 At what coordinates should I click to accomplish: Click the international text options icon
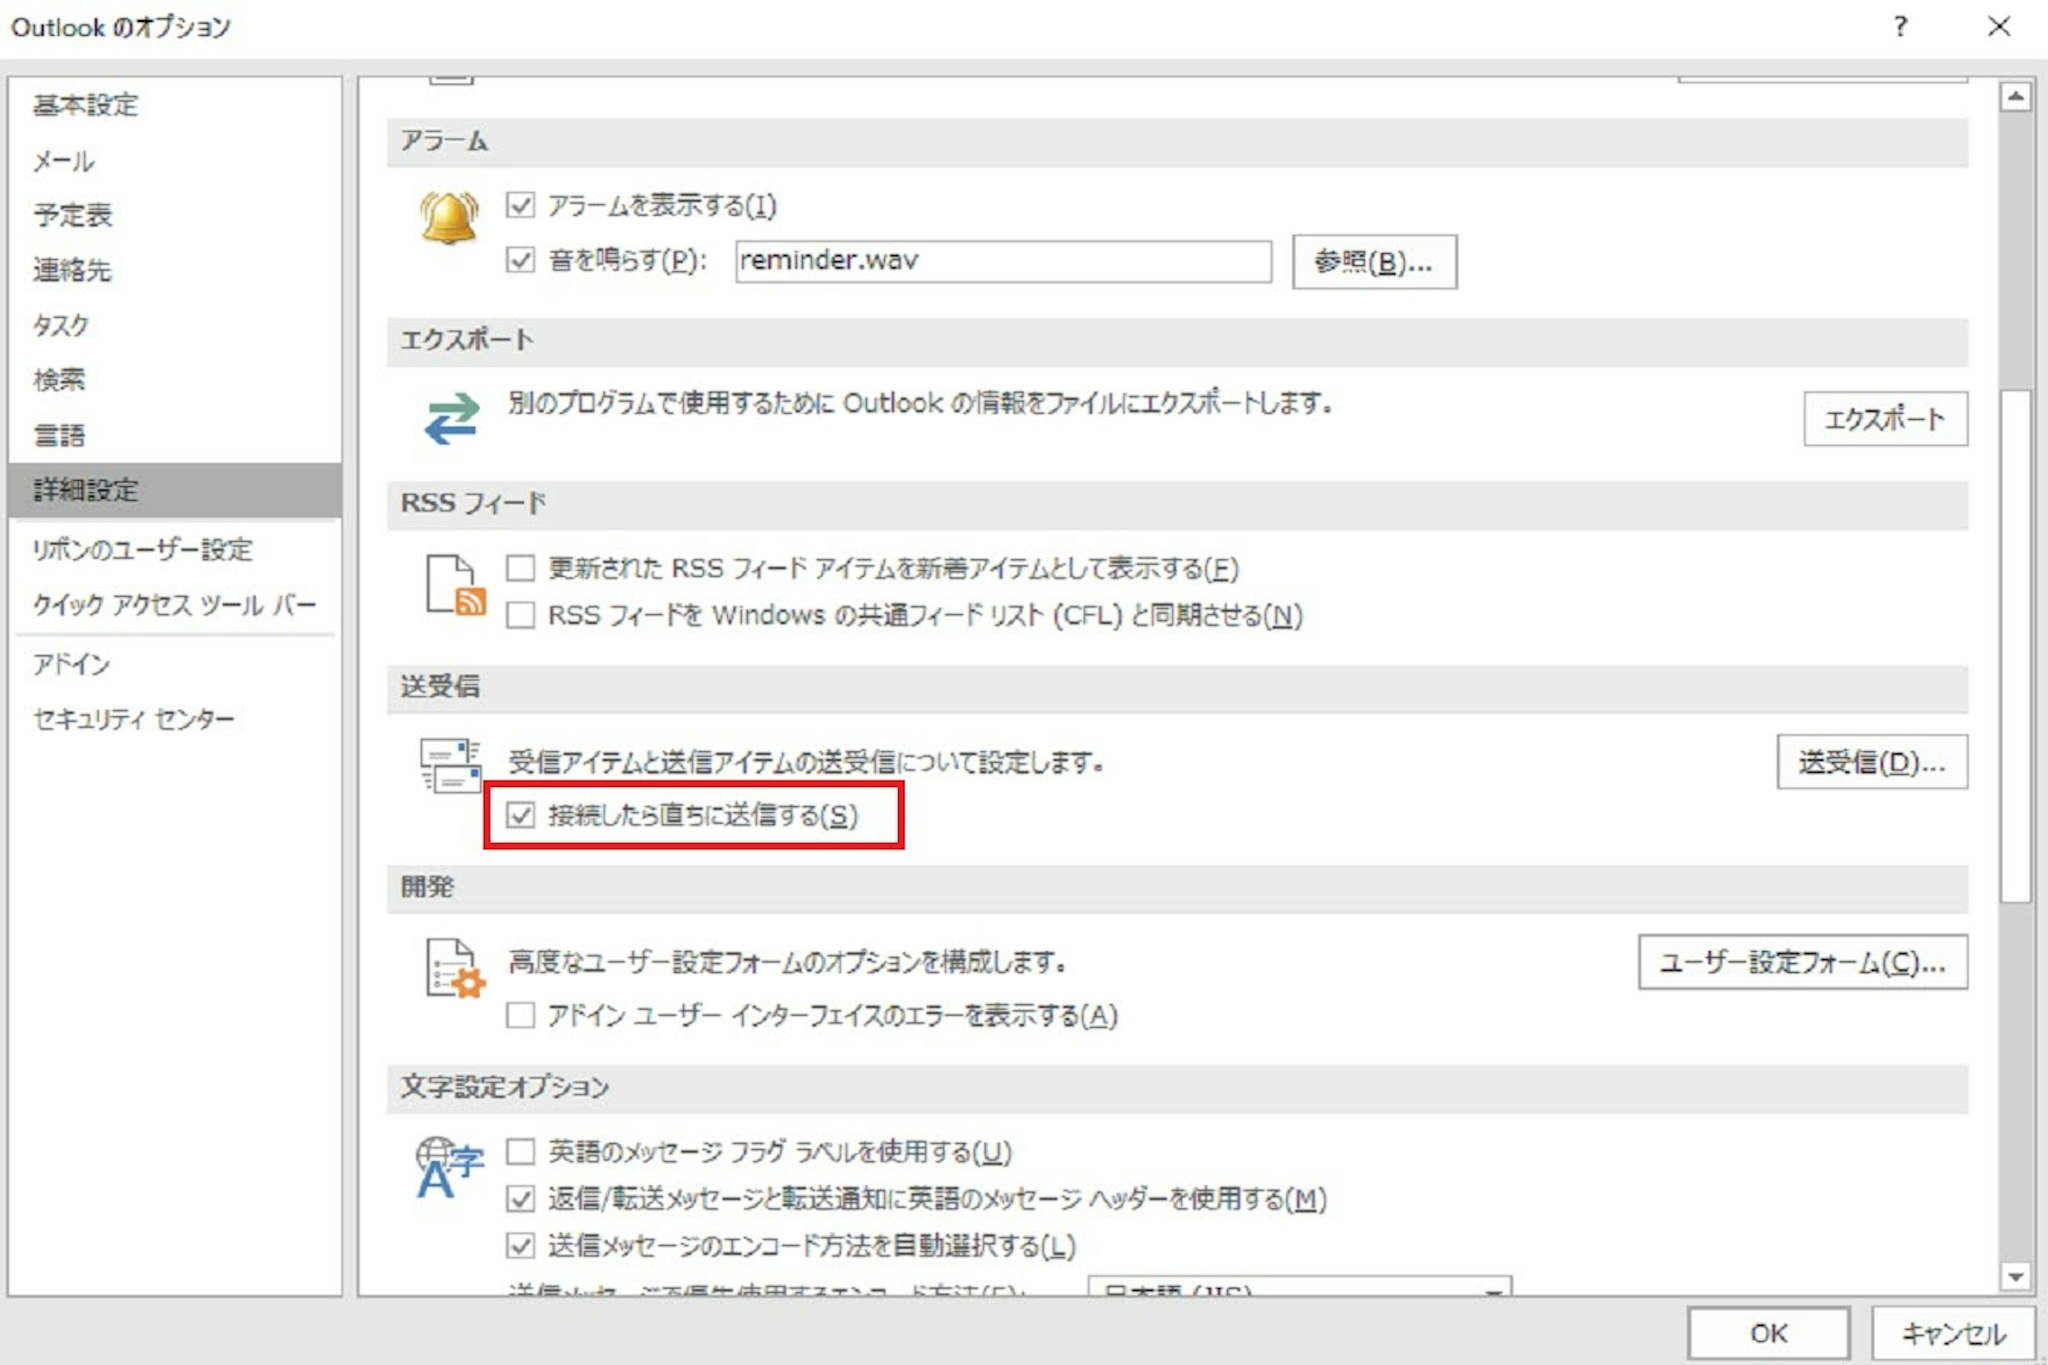point(448,1167)
